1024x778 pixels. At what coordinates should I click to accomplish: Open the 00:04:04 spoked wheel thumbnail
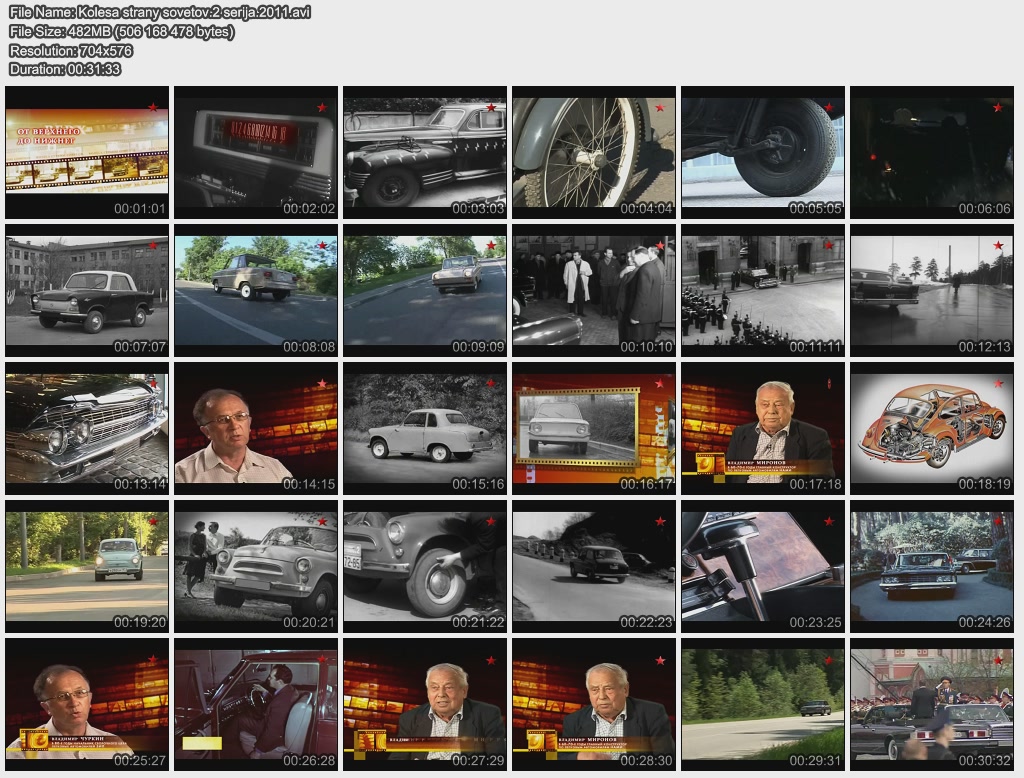594,152
